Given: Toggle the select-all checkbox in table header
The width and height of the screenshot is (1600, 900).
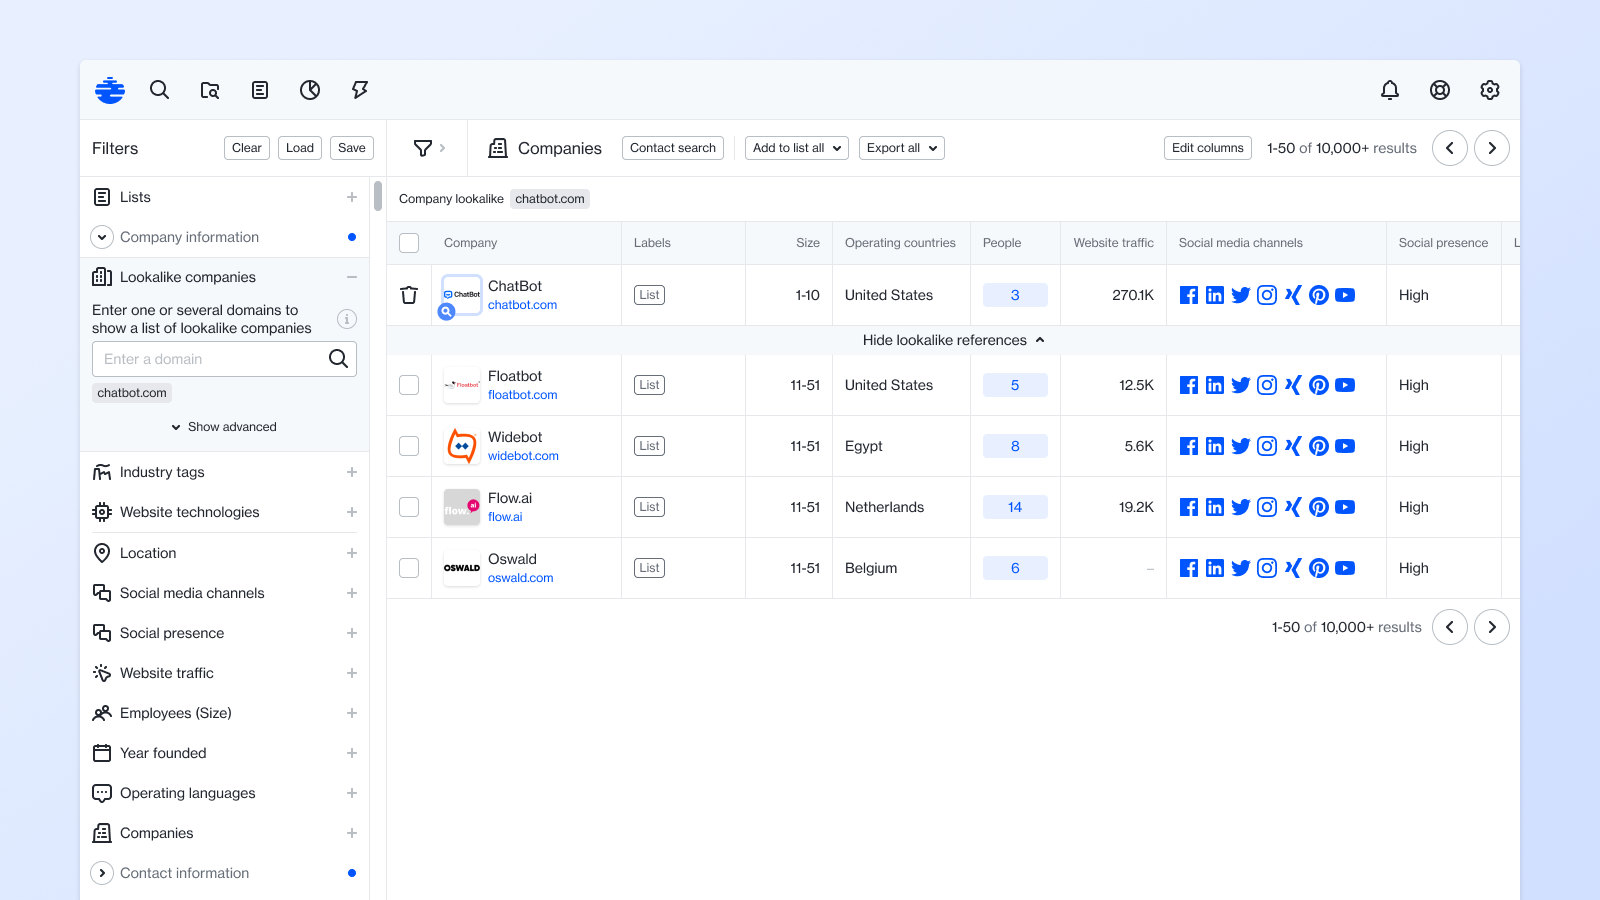Looking at the screenshot, I should 409,243.
